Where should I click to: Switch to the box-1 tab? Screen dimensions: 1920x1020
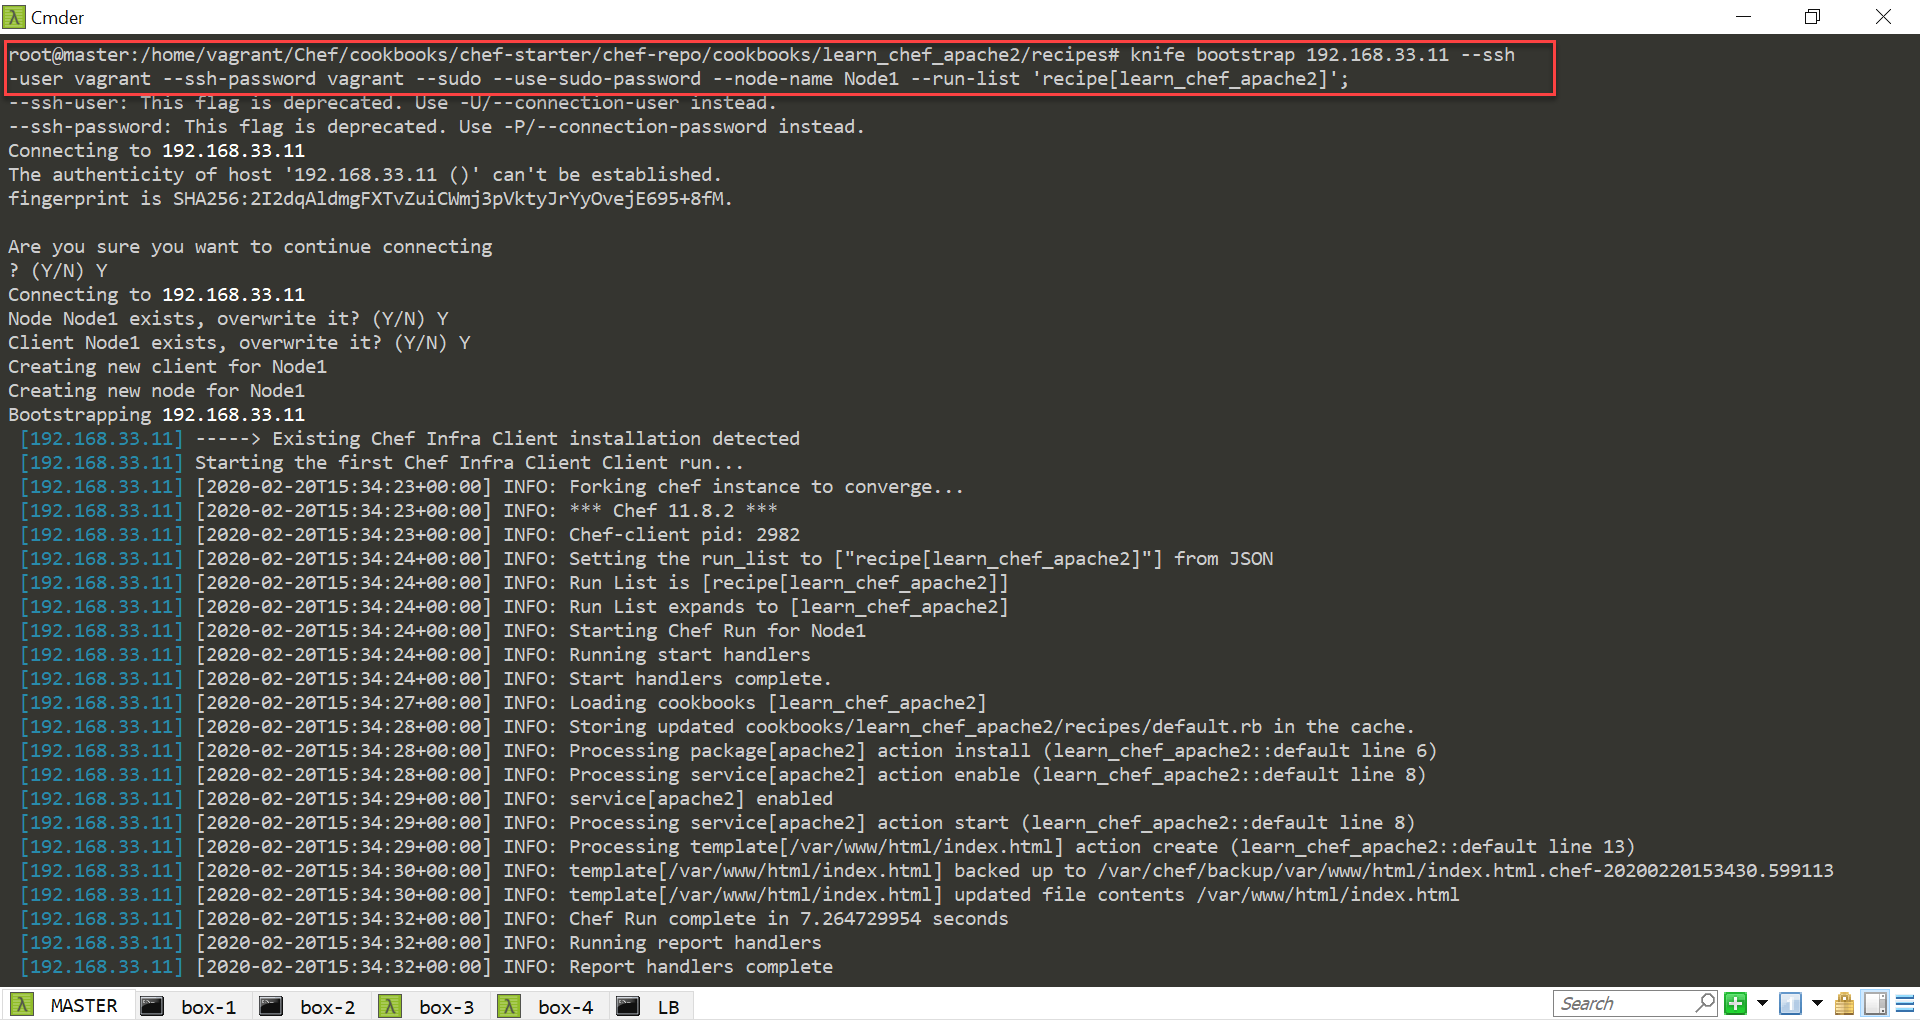coord(208,1007)
